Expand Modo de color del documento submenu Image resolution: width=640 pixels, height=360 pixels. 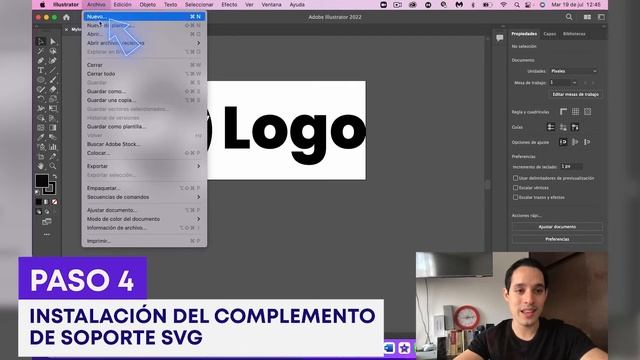click(x=144, y=219)
